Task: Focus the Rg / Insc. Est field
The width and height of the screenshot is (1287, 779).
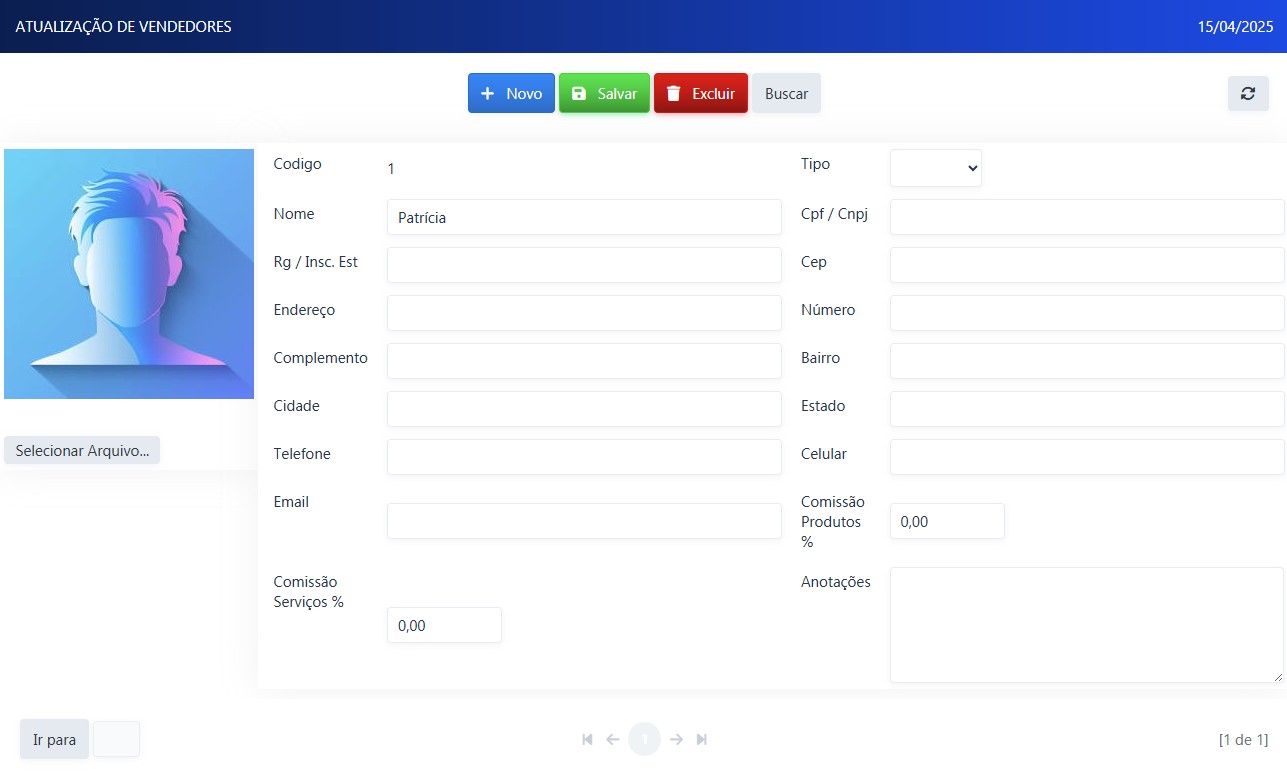Action: 584,265
